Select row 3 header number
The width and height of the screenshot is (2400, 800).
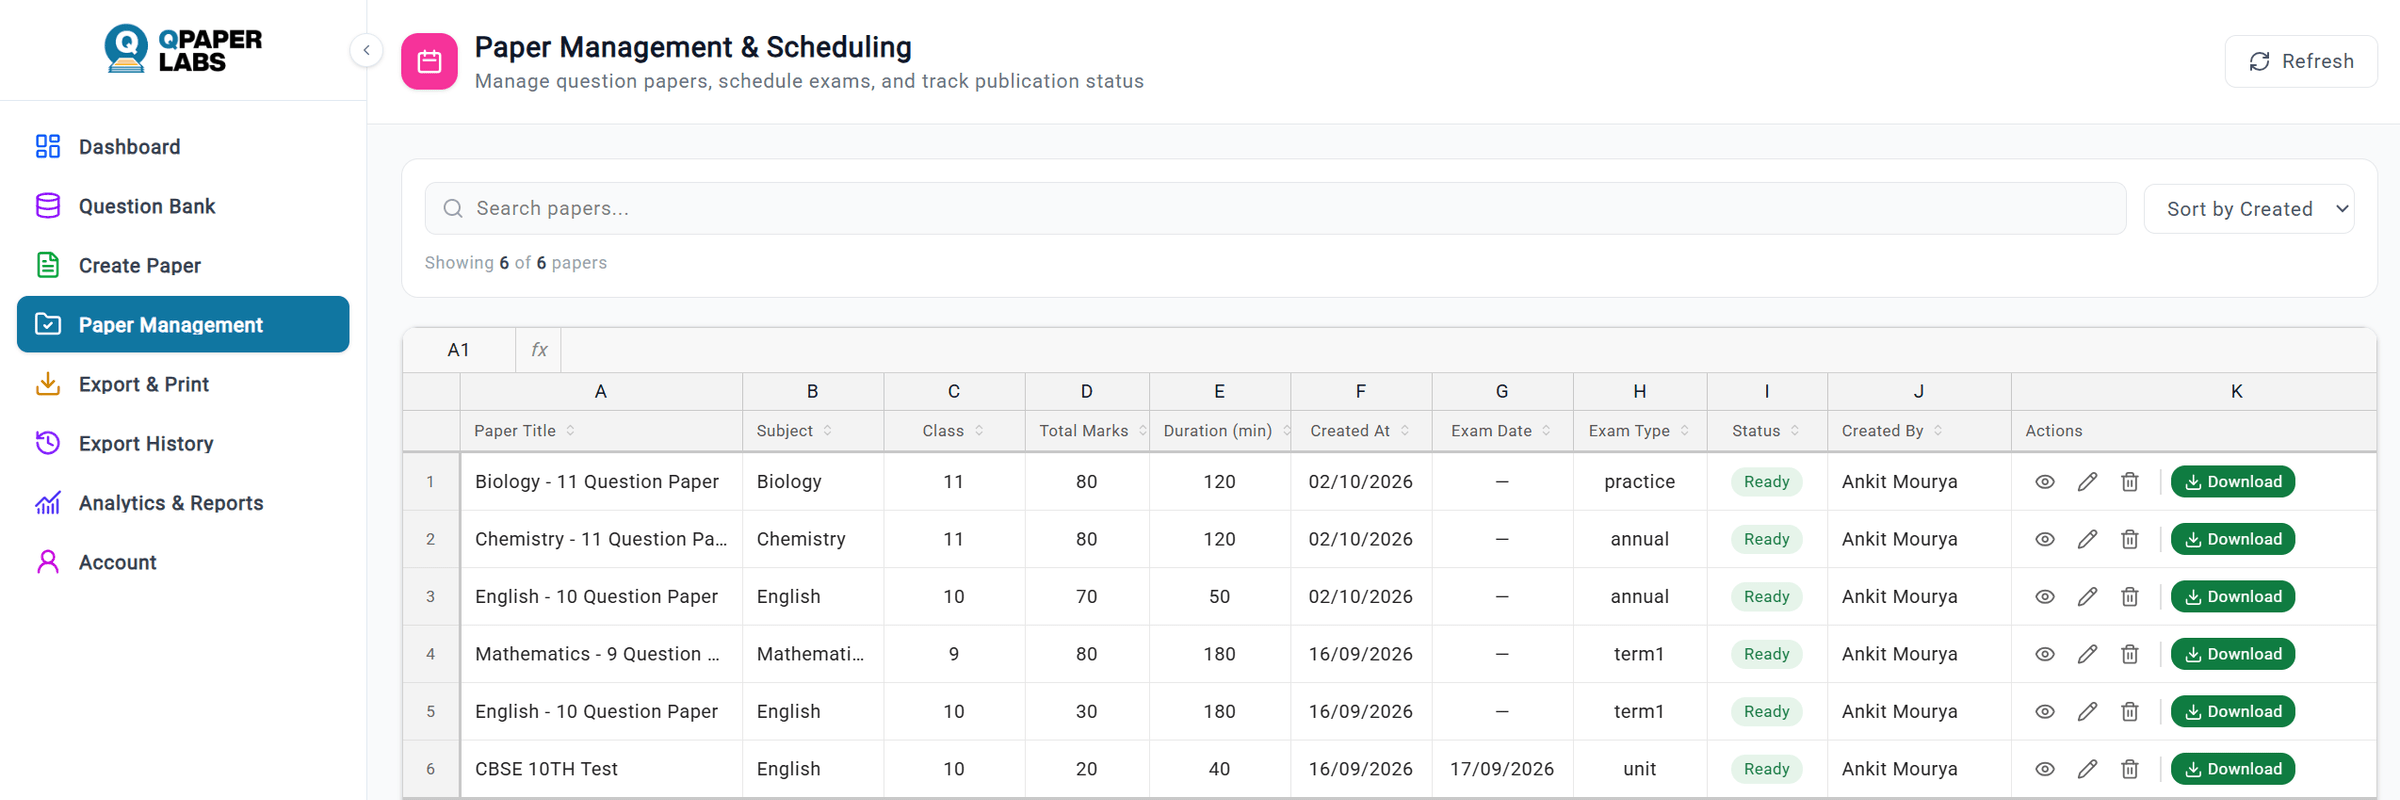pyautogui.click(x=431, y=597)
